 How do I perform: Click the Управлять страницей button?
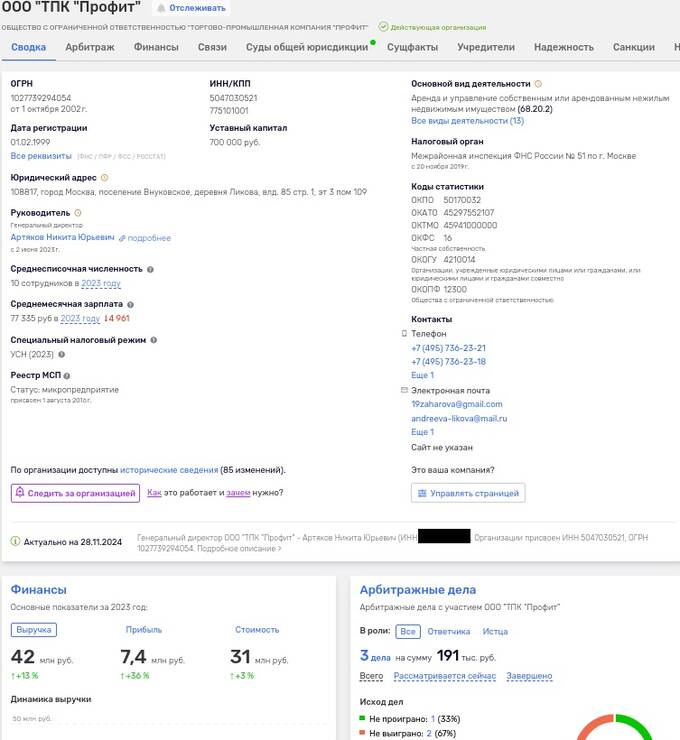(x=468, y=493)
